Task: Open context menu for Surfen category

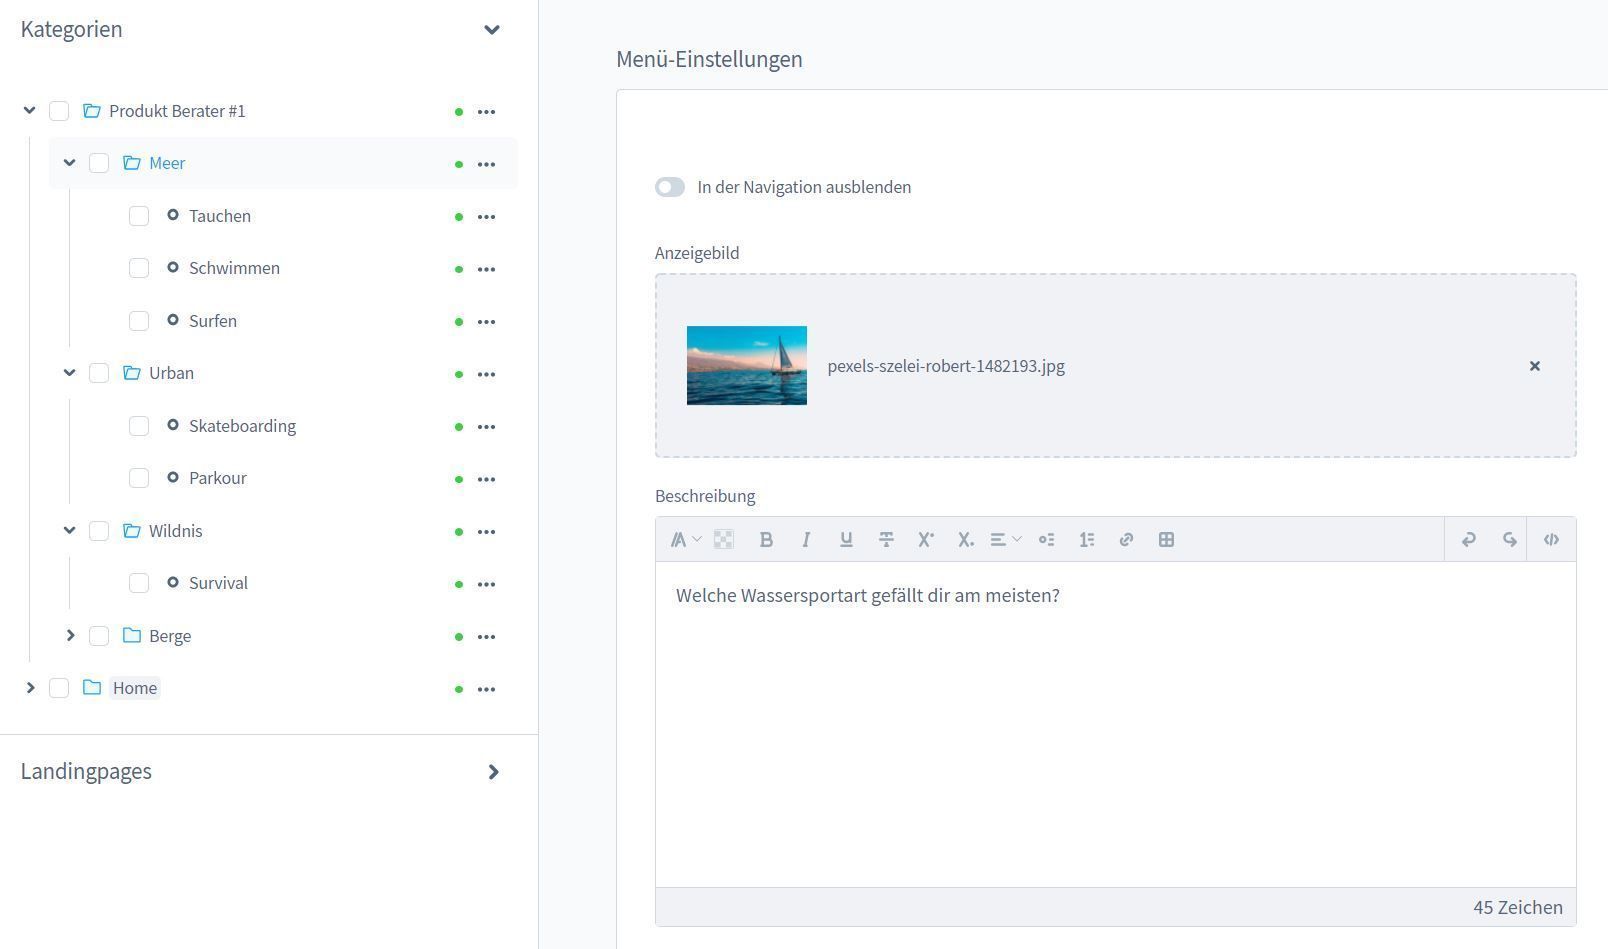Action: [486, 322]
